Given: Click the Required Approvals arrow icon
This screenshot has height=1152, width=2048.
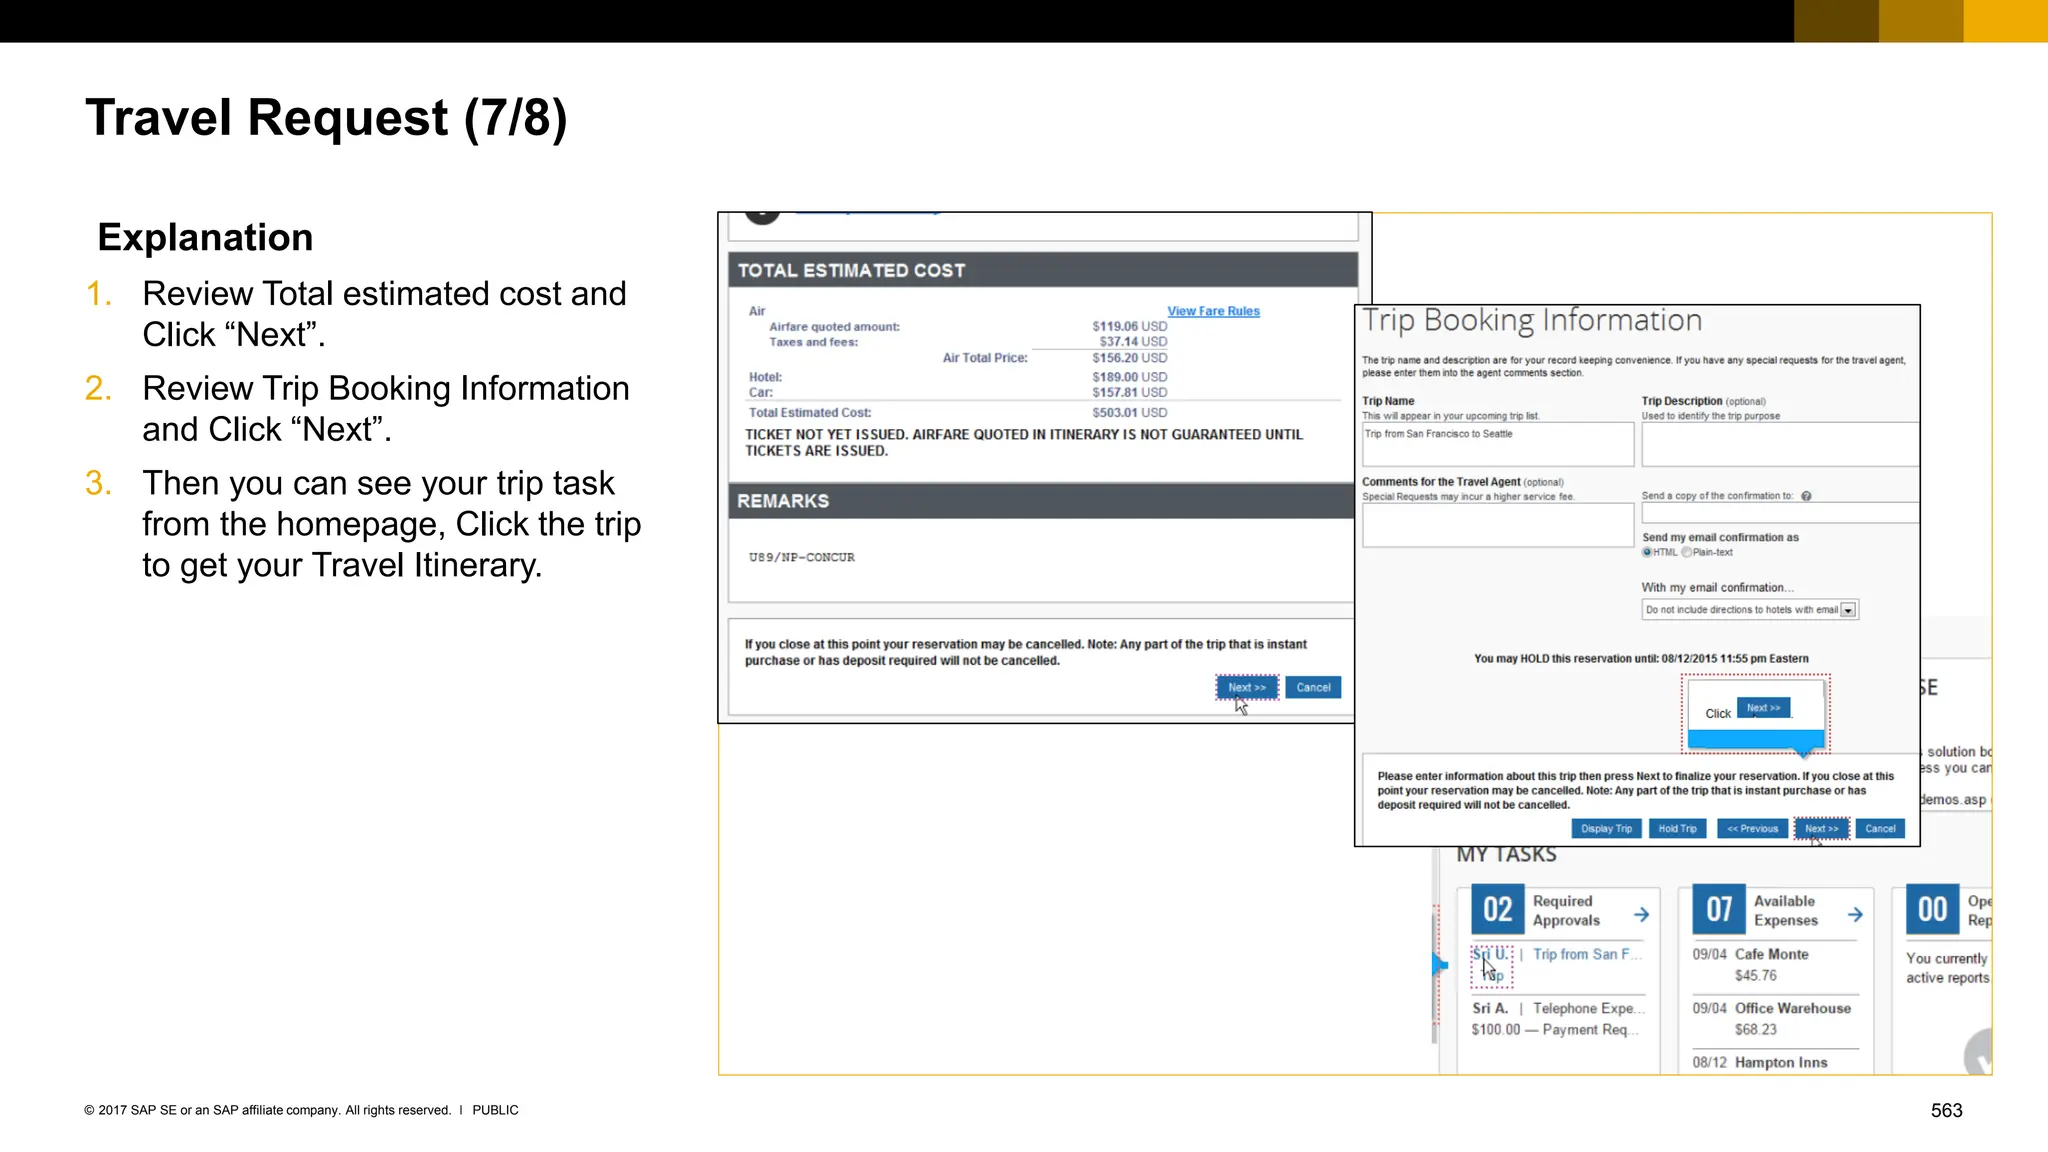Looking at the screenshot, I should click(x=1641, y=914).
